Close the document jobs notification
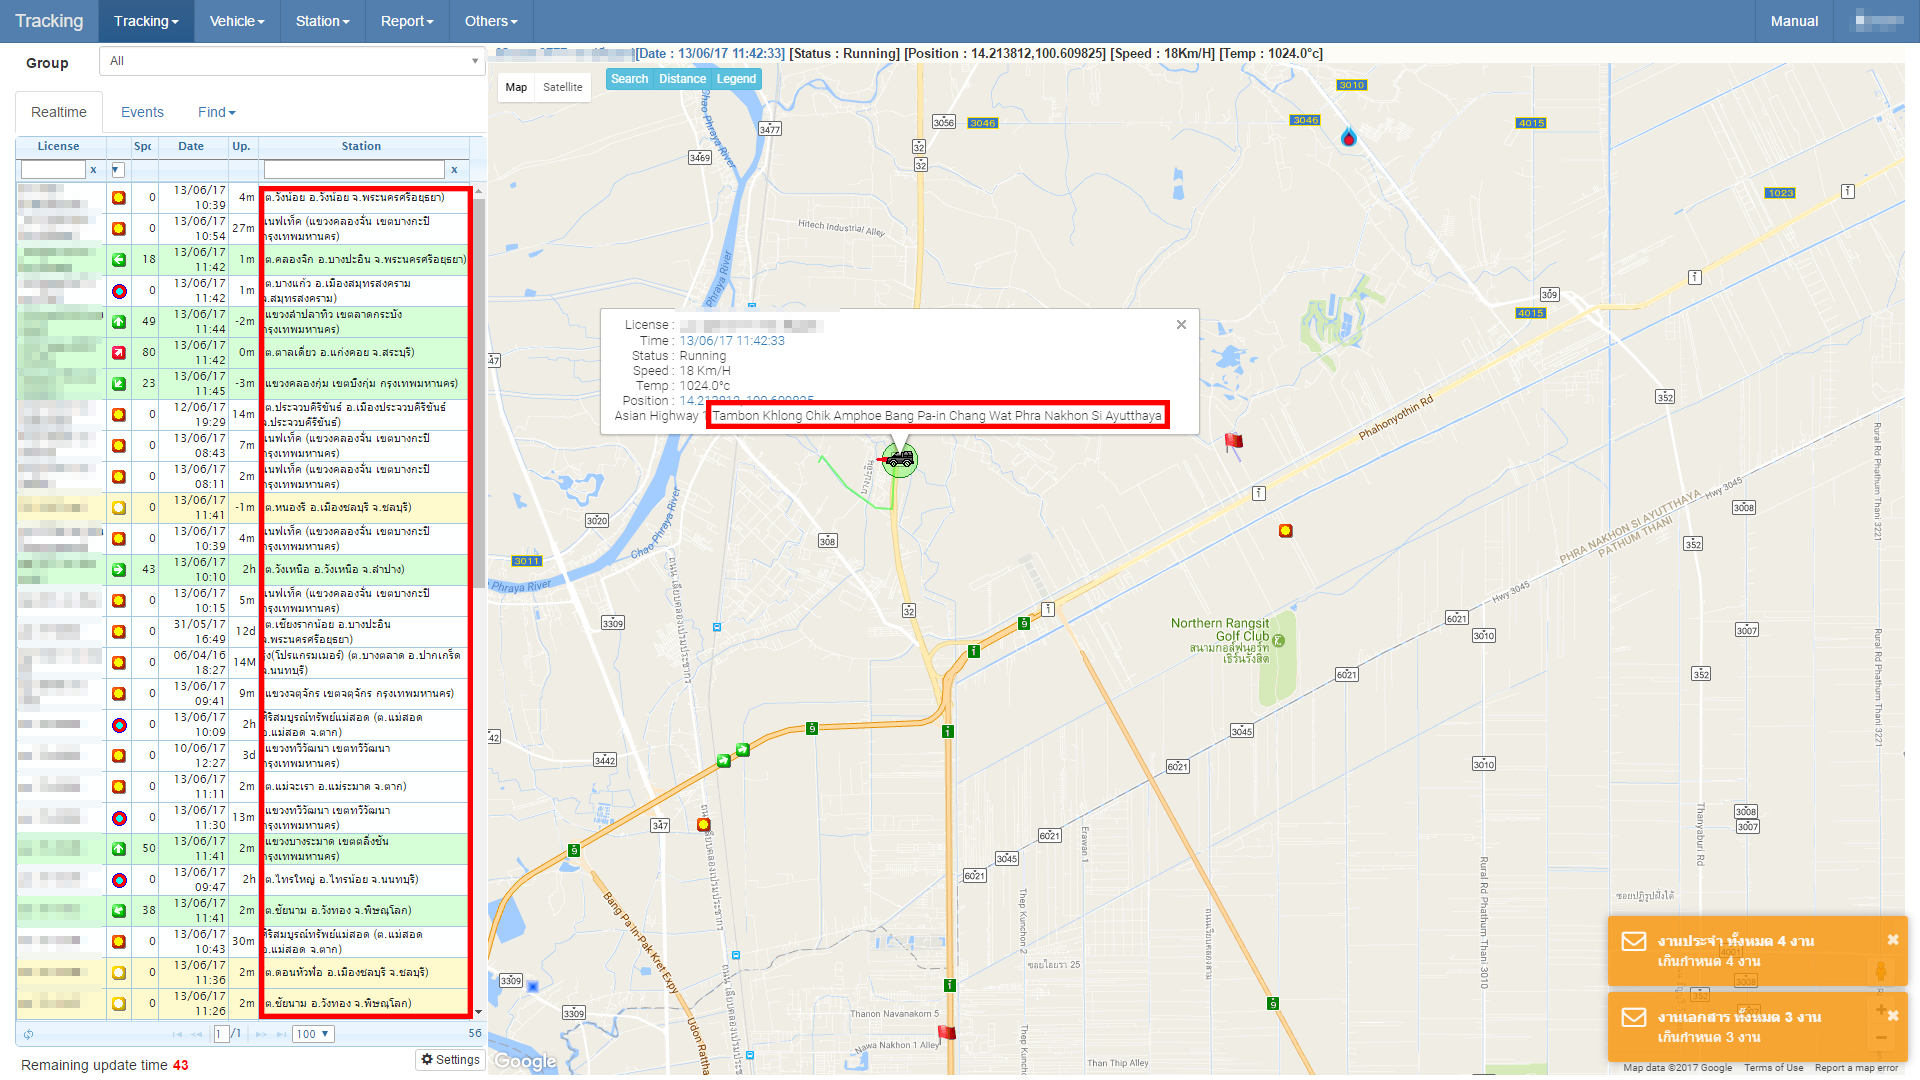Image resolution: width=1920 pixels, height=1080 pixels. pyautogui.click(x=1892, y=1016)
